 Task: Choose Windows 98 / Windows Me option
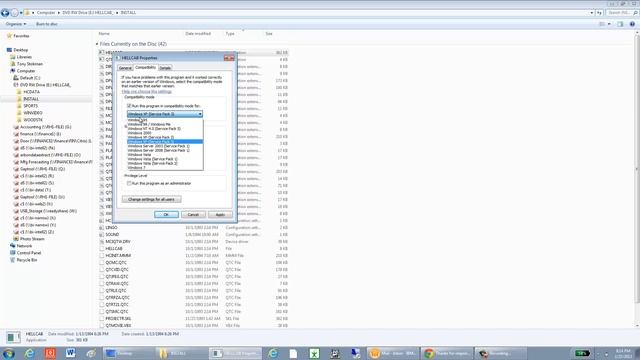coord(165,124)
